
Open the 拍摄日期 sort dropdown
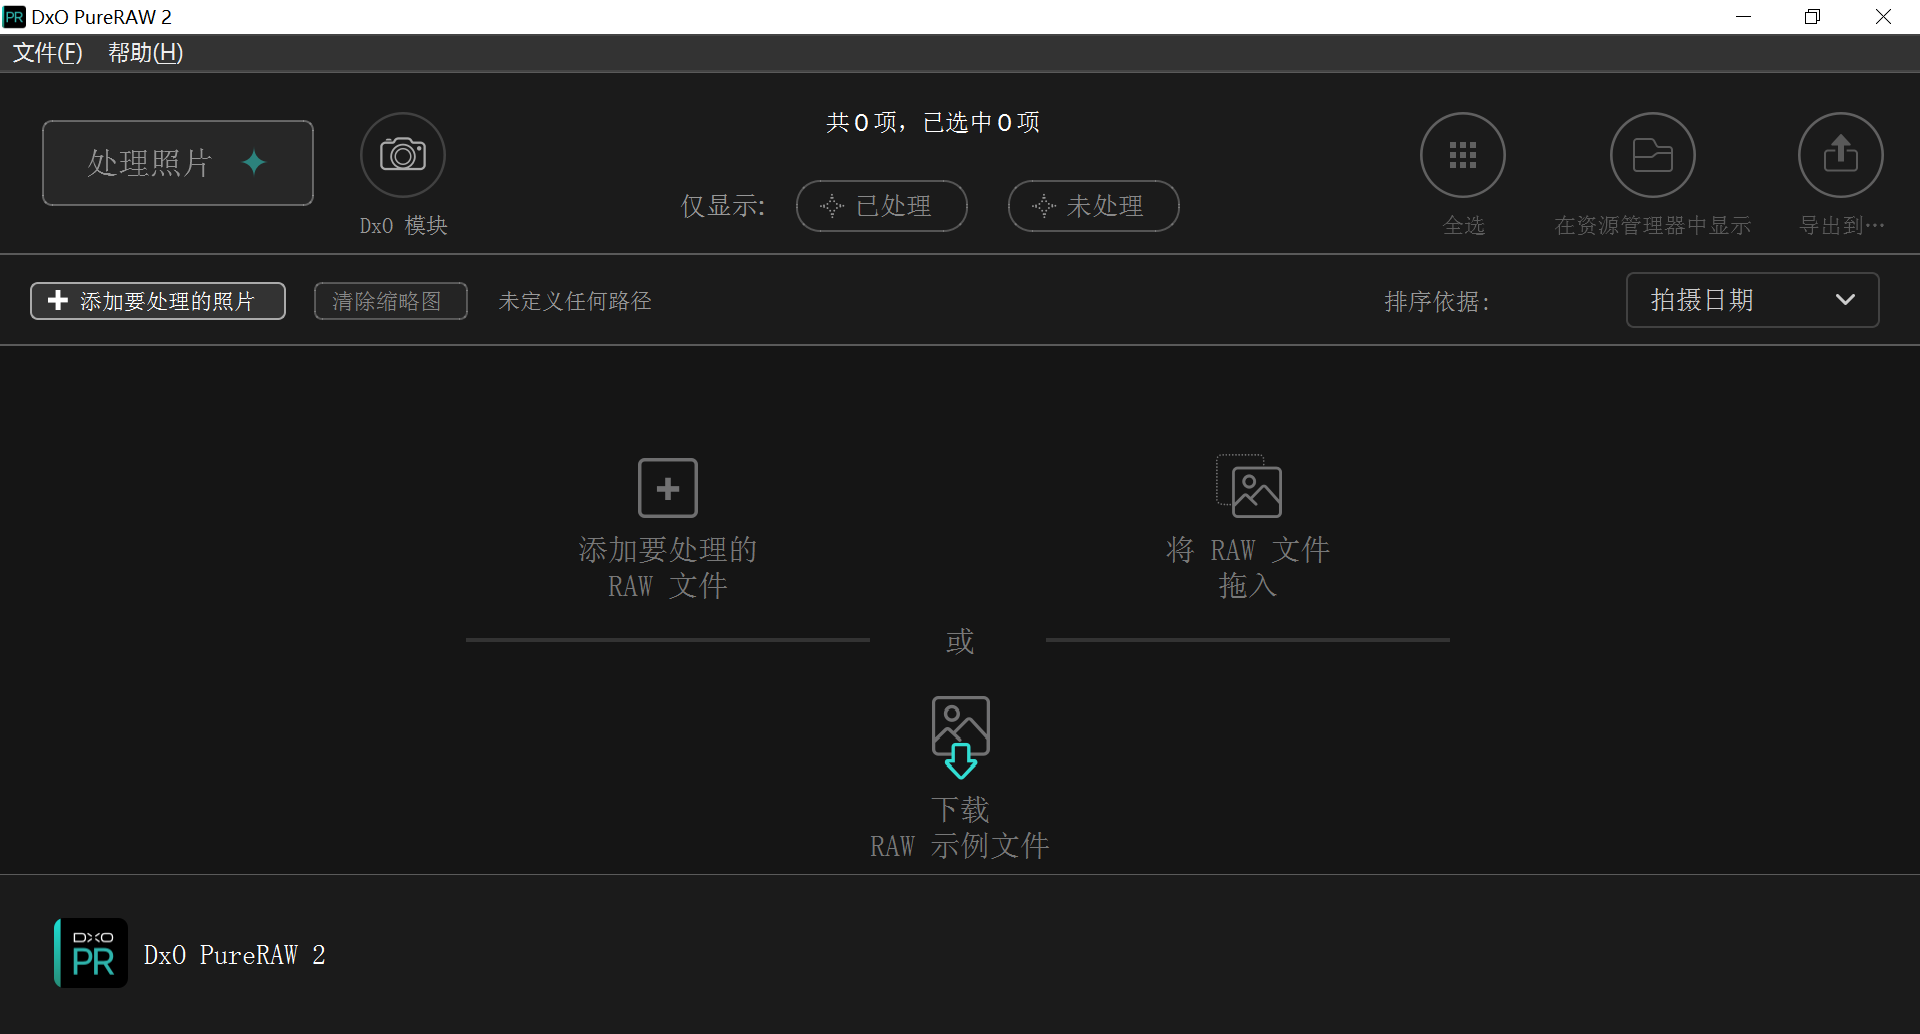tap(1753, 300)
